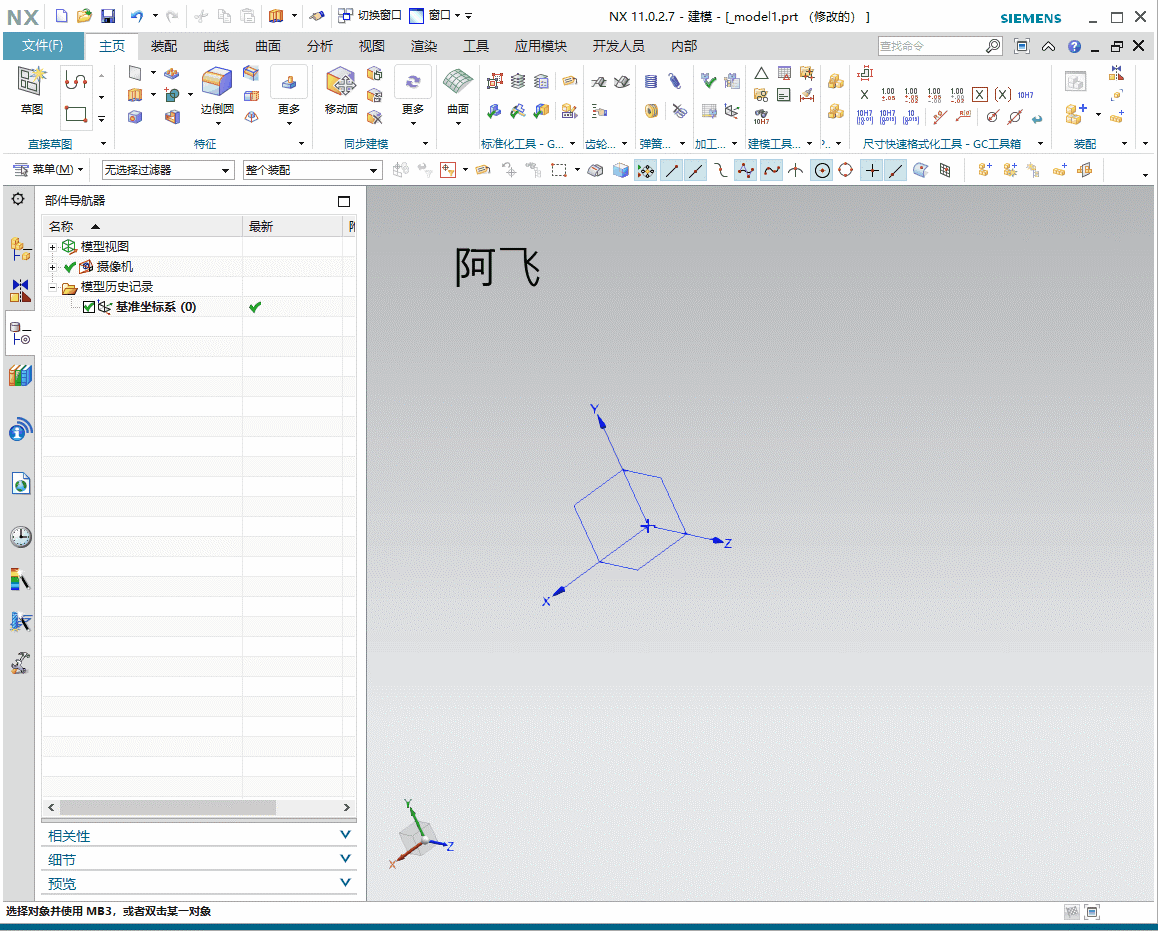The height and width of the screenshot is (931, 1158).
Task: Toggle the Point on Face snap option
Action: click(920, 171)
